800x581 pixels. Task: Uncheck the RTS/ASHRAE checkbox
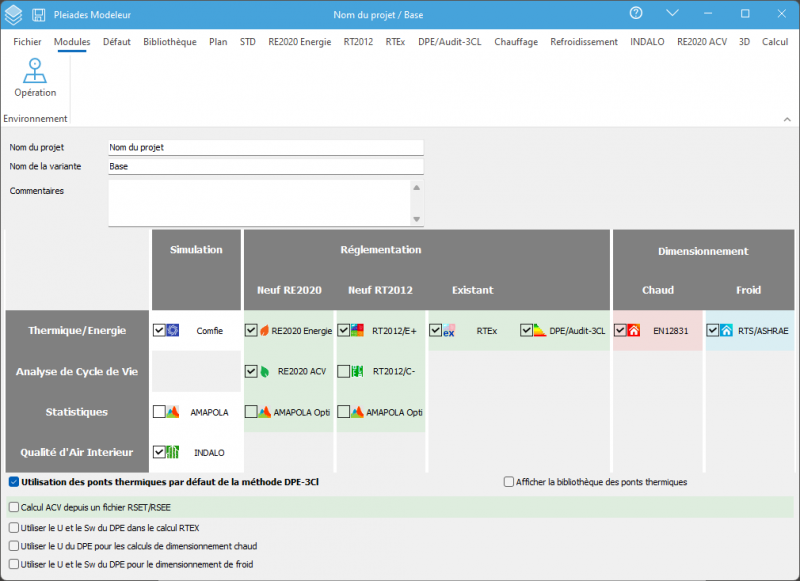coord(713,331)
